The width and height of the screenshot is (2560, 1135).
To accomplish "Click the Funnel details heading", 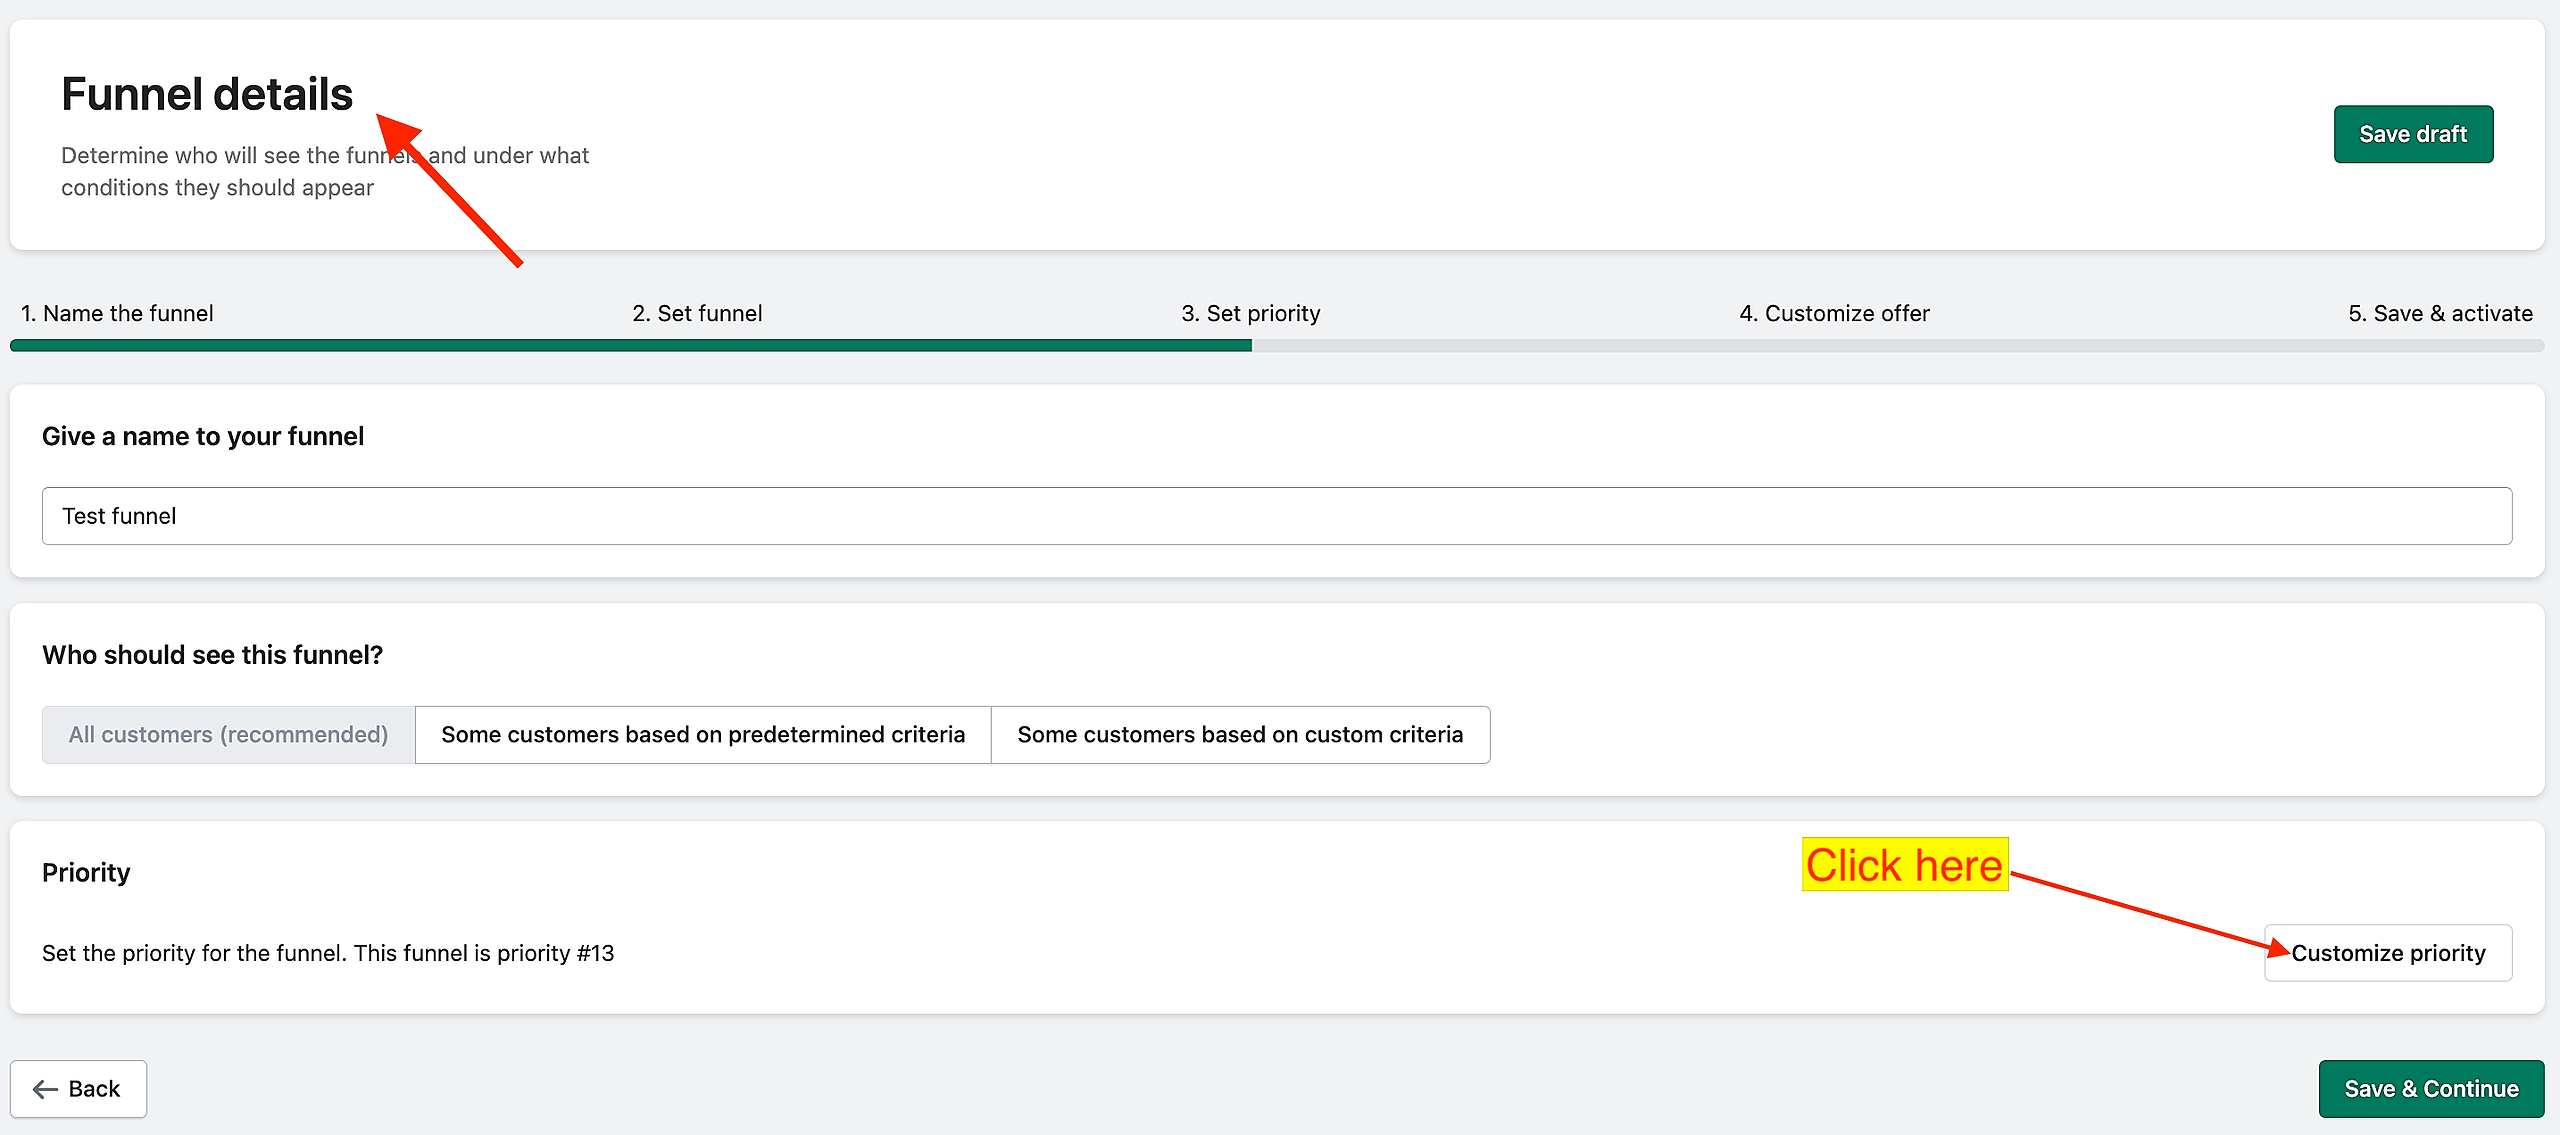I will [207, 95].
